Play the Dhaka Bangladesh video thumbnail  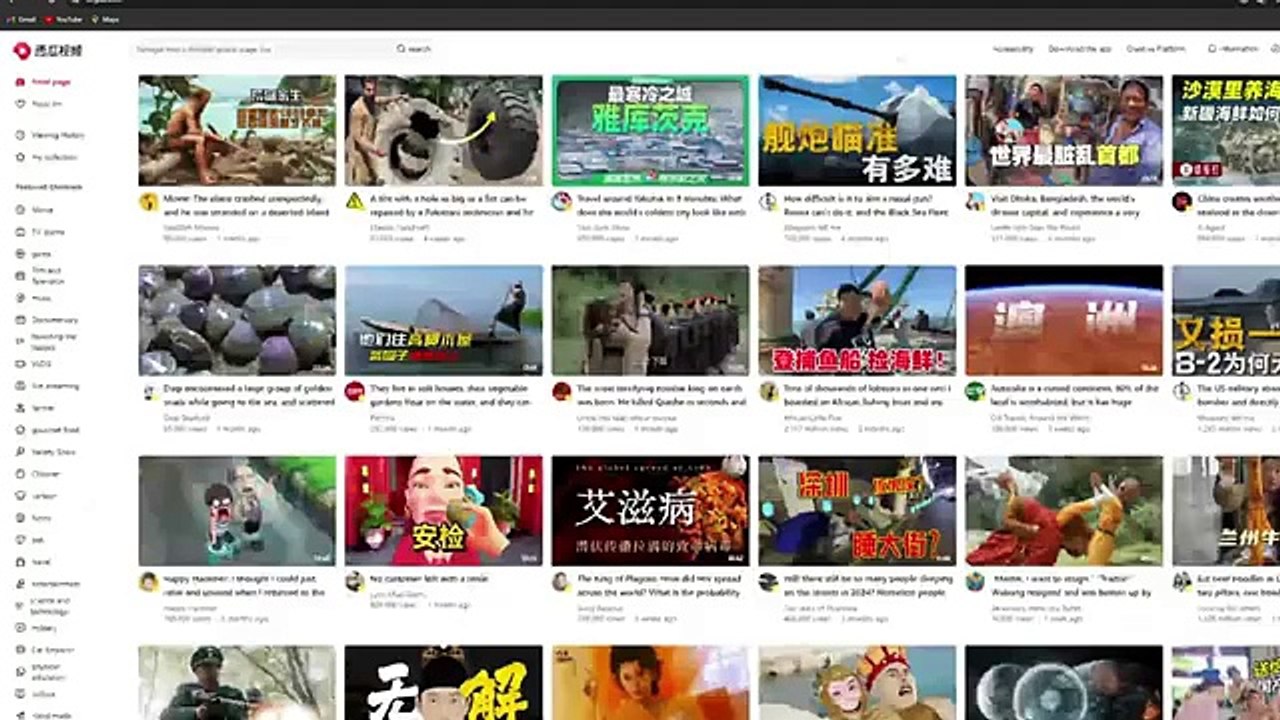[x=1064, y=130]
